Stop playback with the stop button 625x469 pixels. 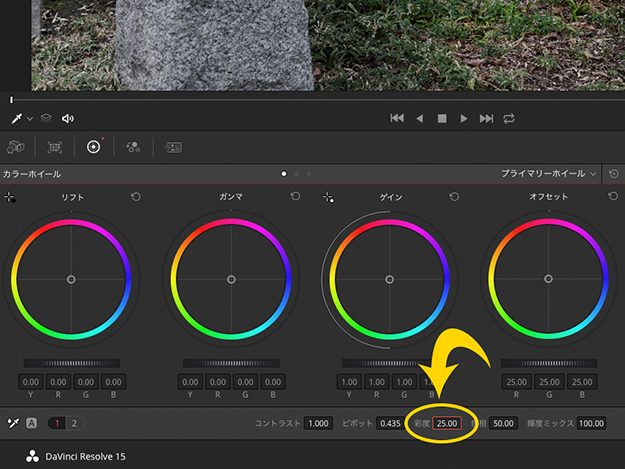click(441, 118)
